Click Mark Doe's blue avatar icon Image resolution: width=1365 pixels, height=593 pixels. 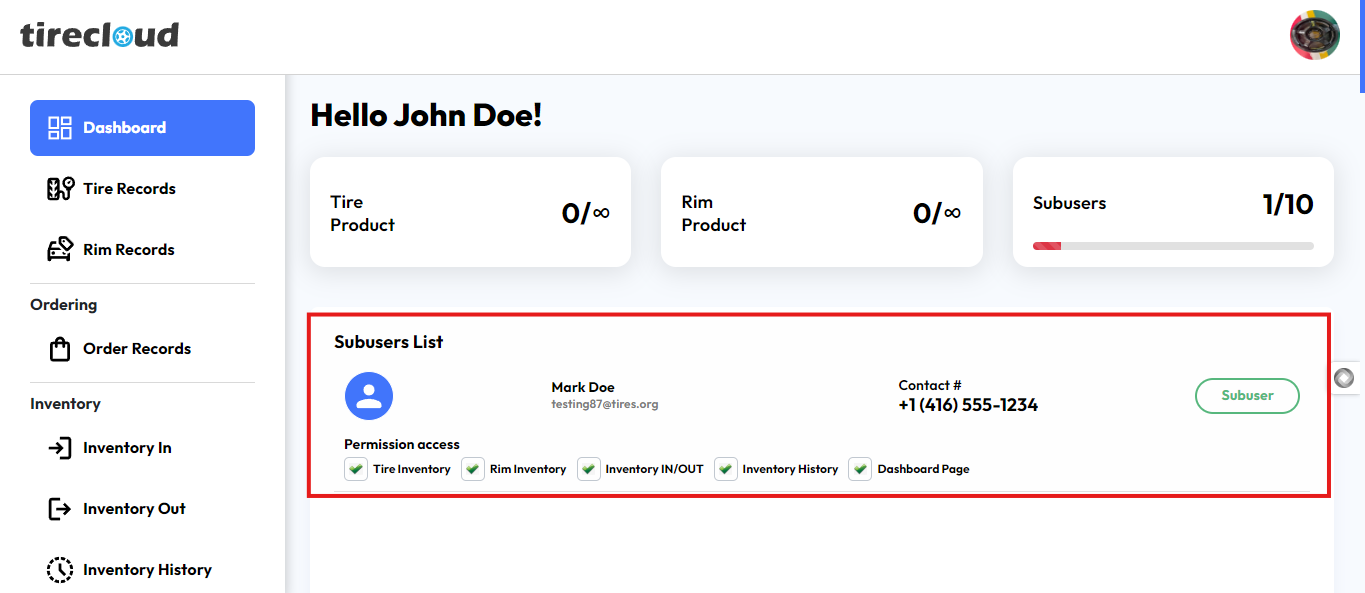tap(369, 396)
